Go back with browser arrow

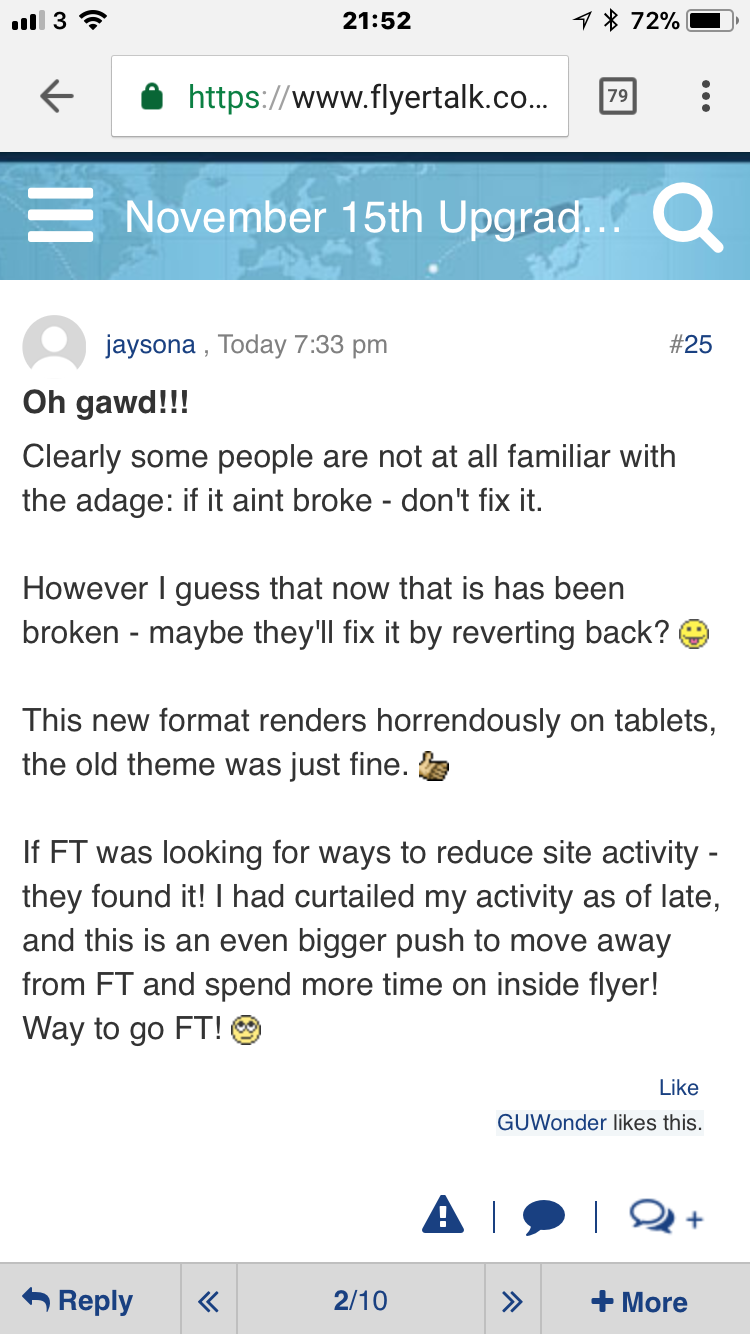57,96
